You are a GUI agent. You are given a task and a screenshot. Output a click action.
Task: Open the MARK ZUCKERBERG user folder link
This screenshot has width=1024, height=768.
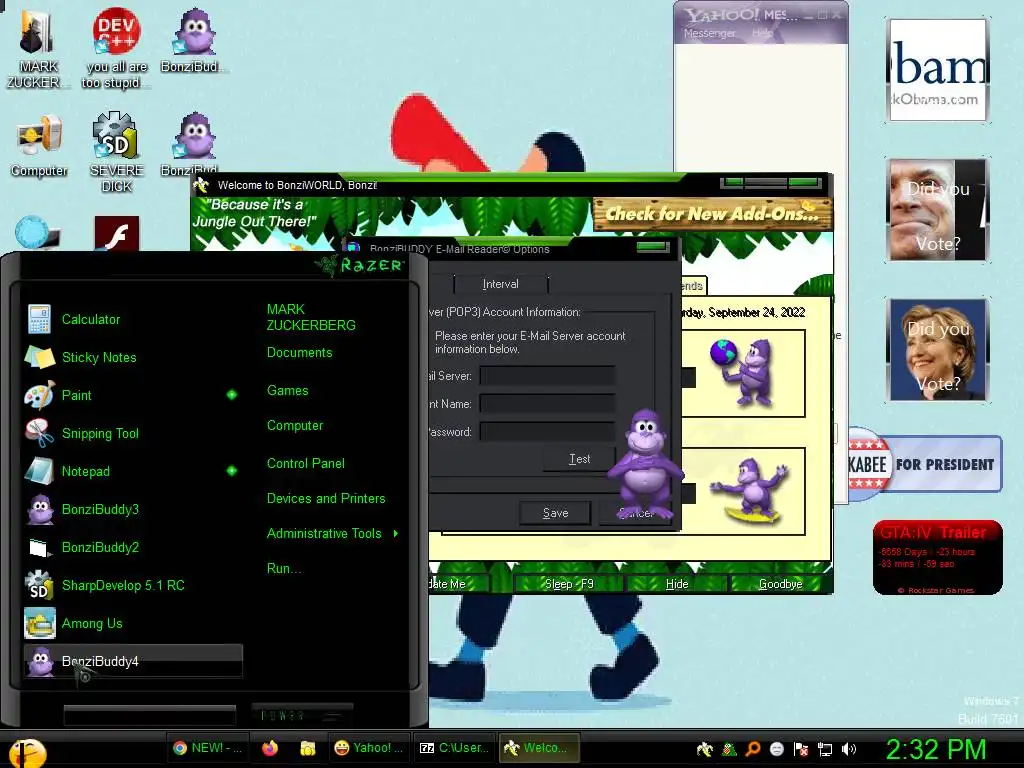[311, 317]
